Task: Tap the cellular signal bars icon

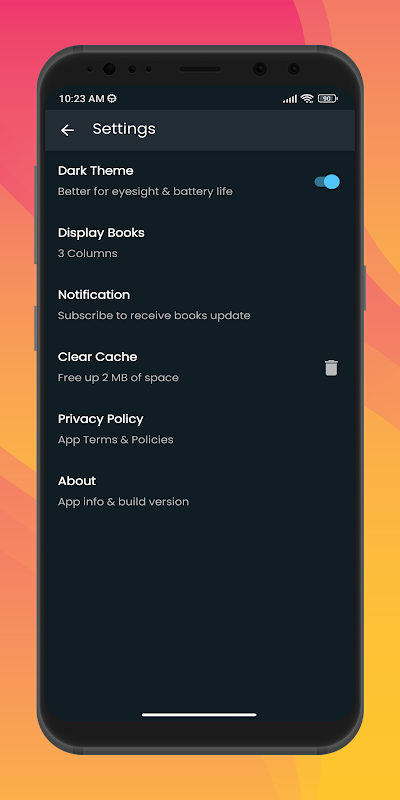Action: 290,99
